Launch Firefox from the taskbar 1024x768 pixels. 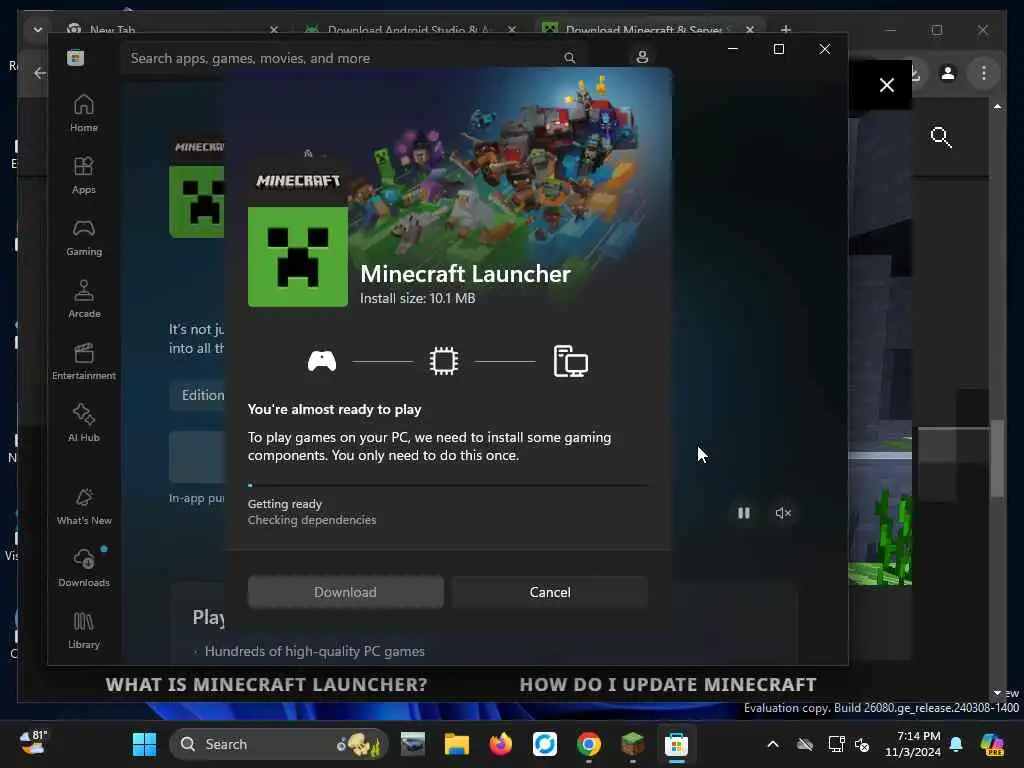[501, 744]
